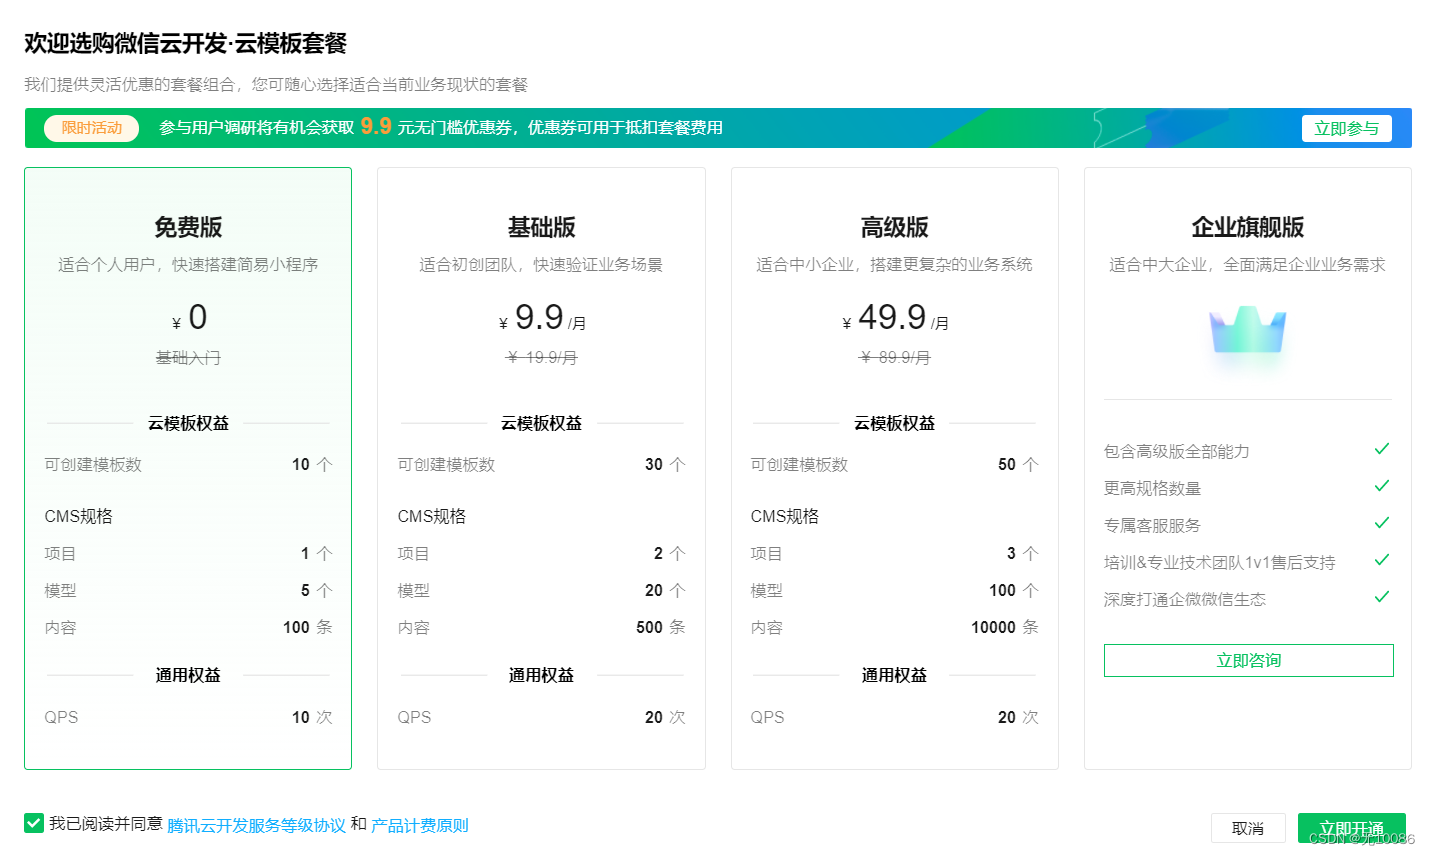Open the 腾讯云开发服务等级协议 link
Image resolution: width=1430 pixels, height=855 pixels.
click(256, 825)
